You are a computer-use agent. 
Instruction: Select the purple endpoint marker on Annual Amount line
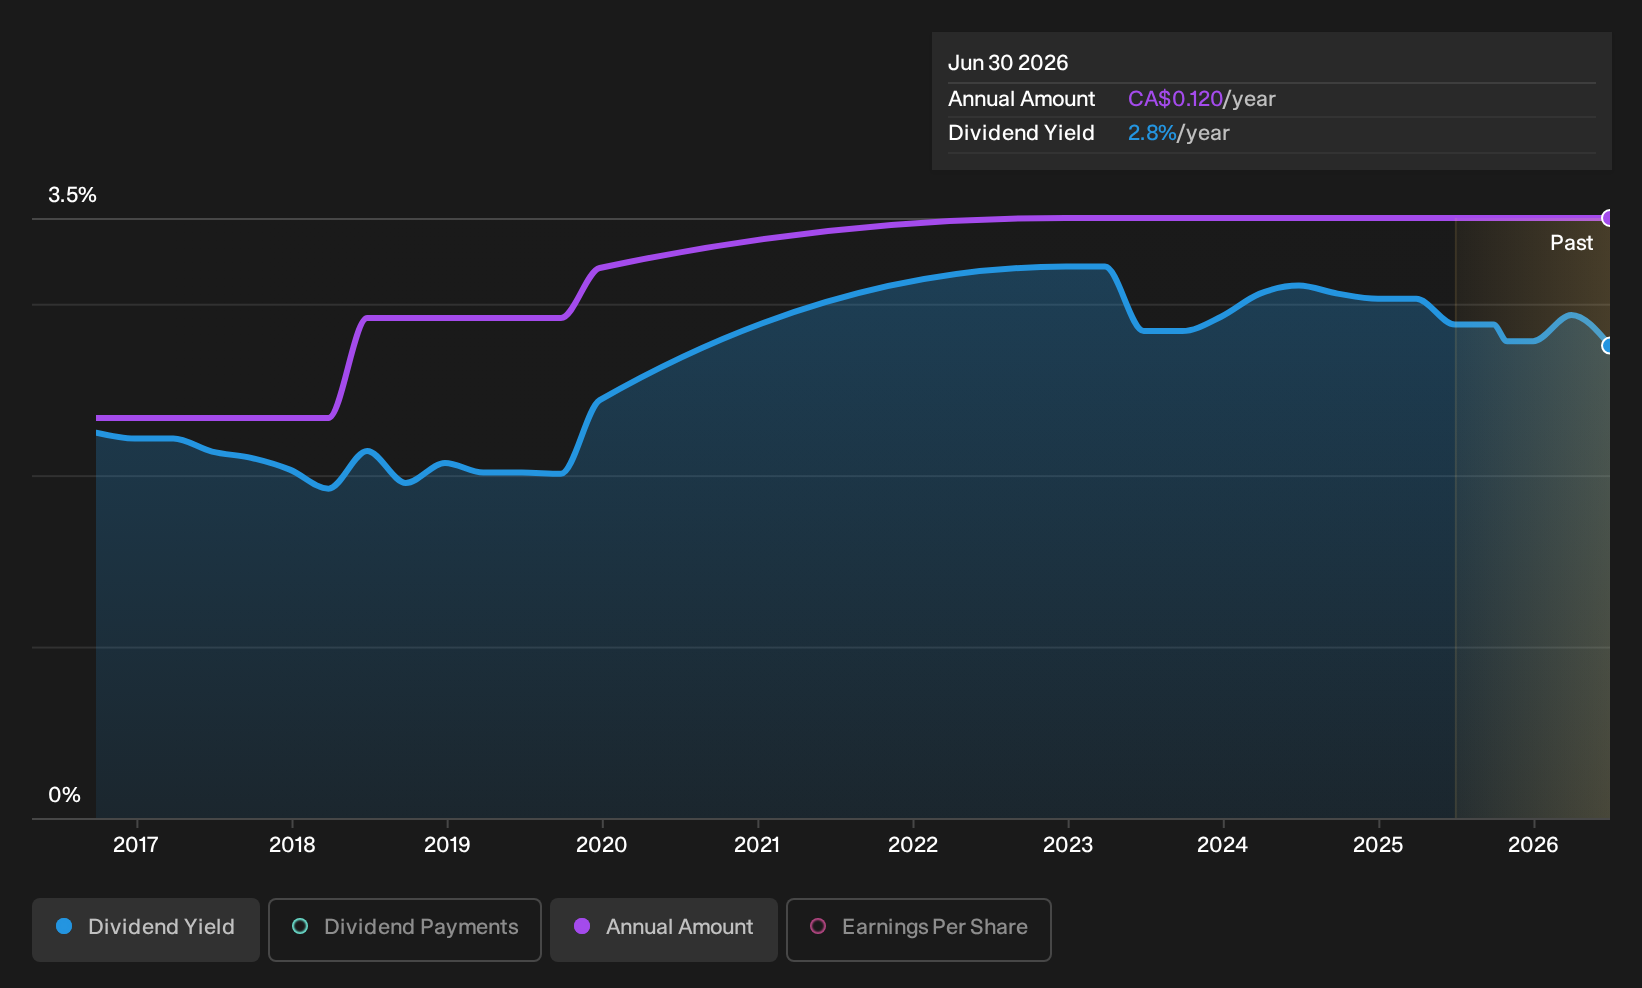tap(1608, 218)
